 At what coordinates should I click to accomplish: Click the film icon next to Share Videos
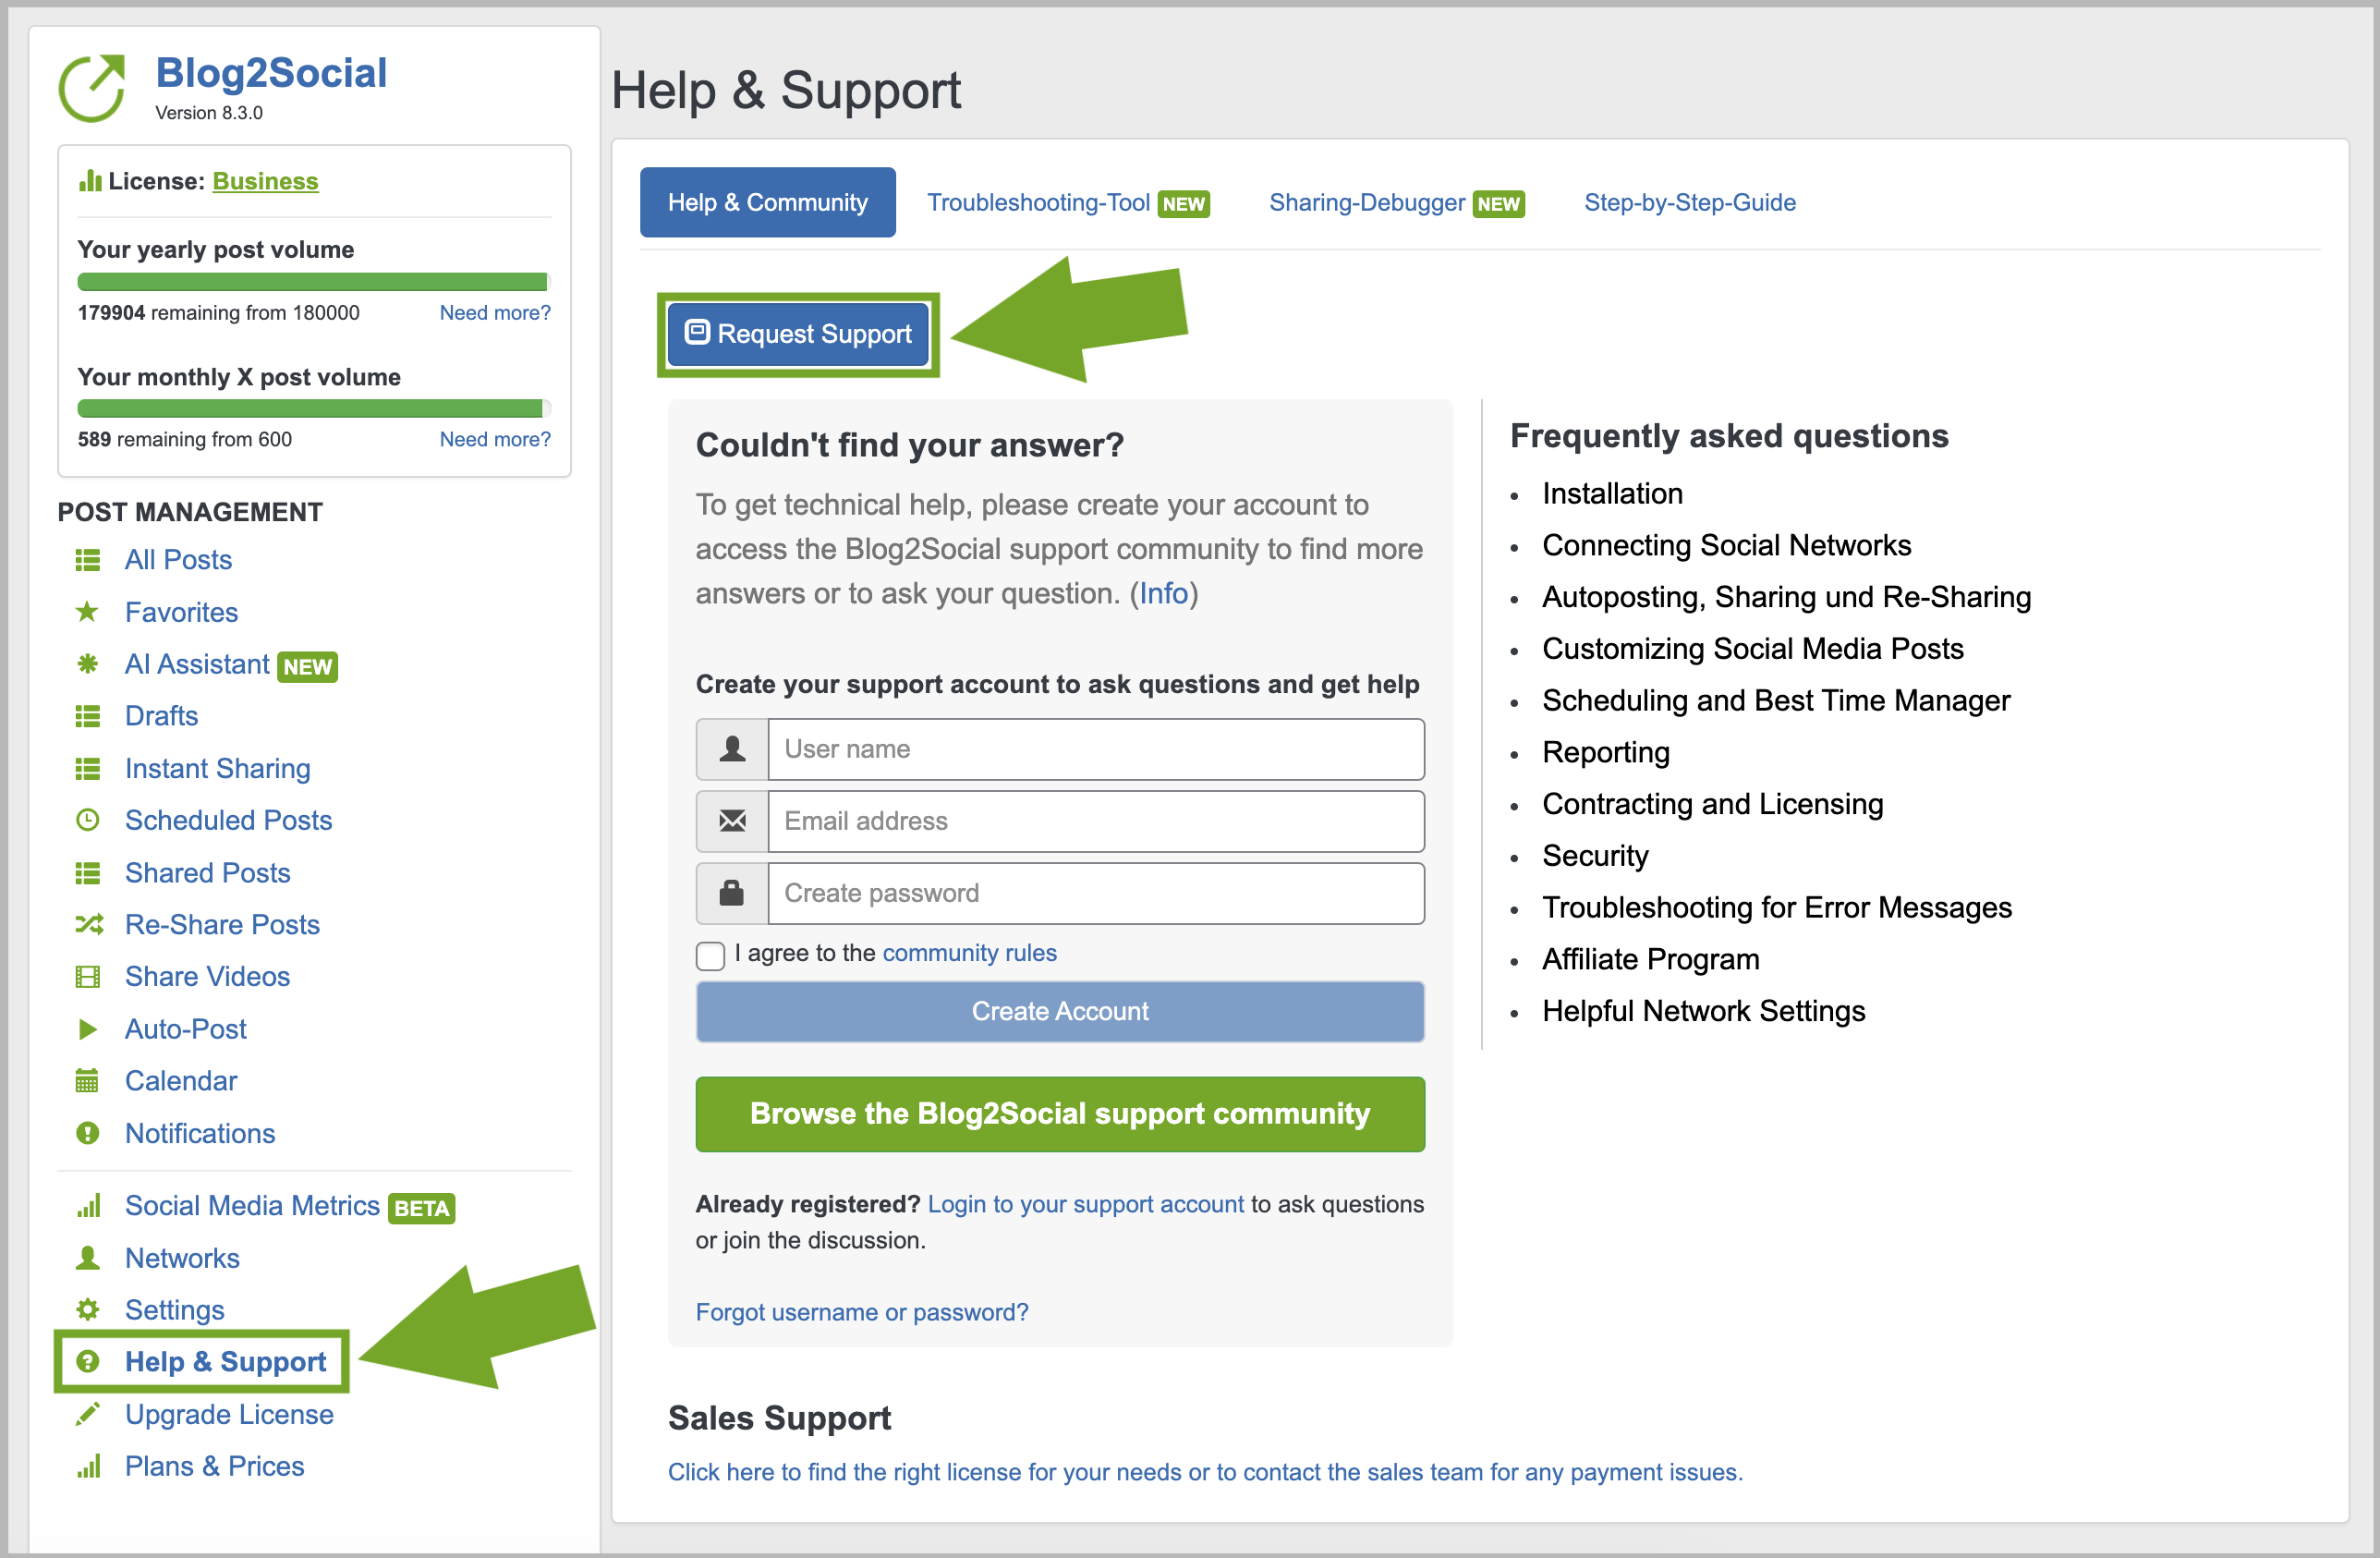[x=88, y=976]
